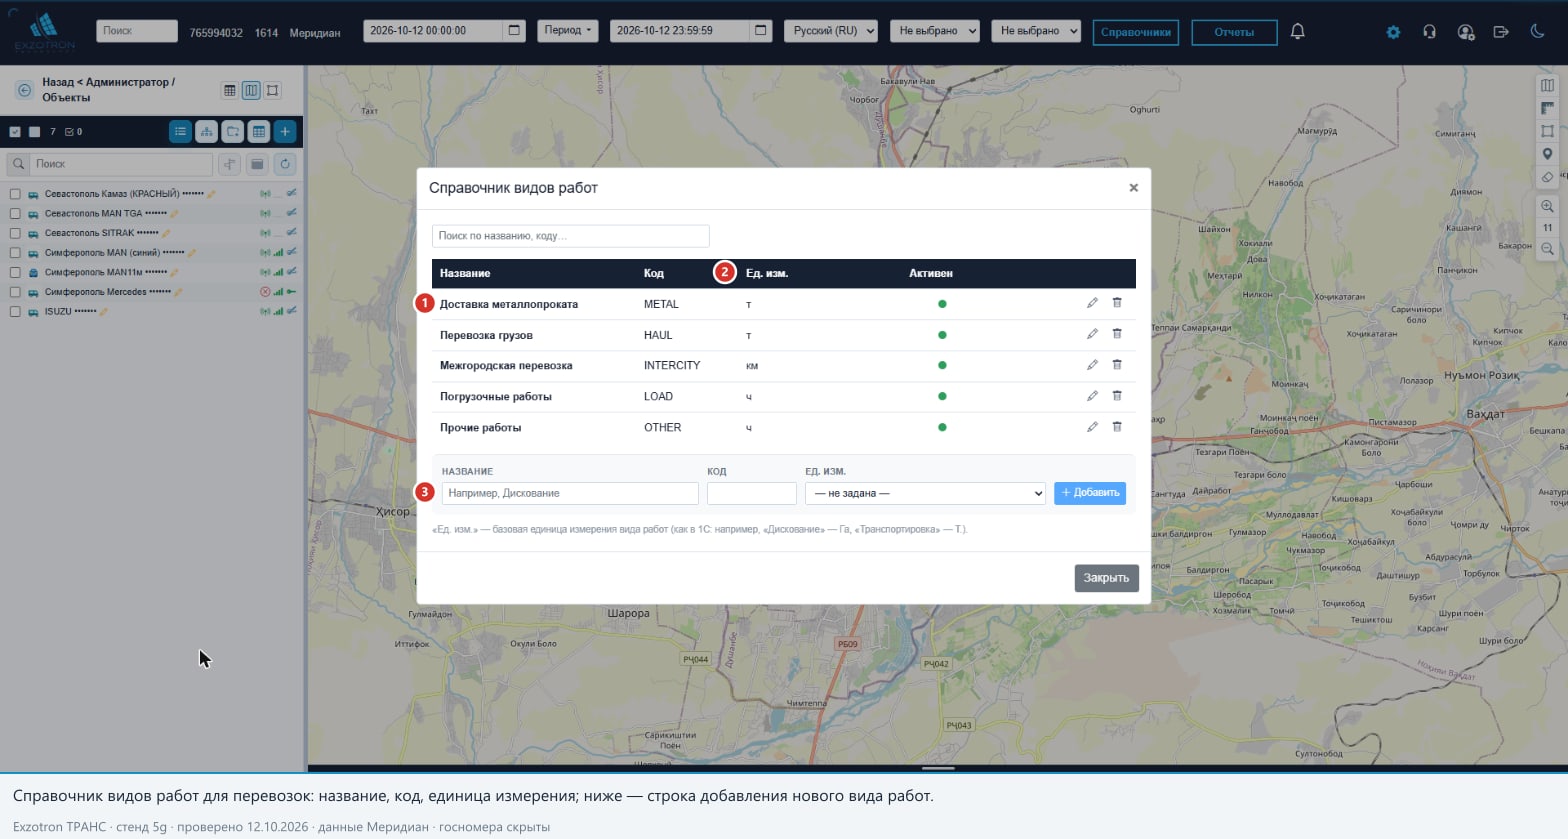
Task: Expand the second Не выбрано dropdown
Action: (1037, 31)
